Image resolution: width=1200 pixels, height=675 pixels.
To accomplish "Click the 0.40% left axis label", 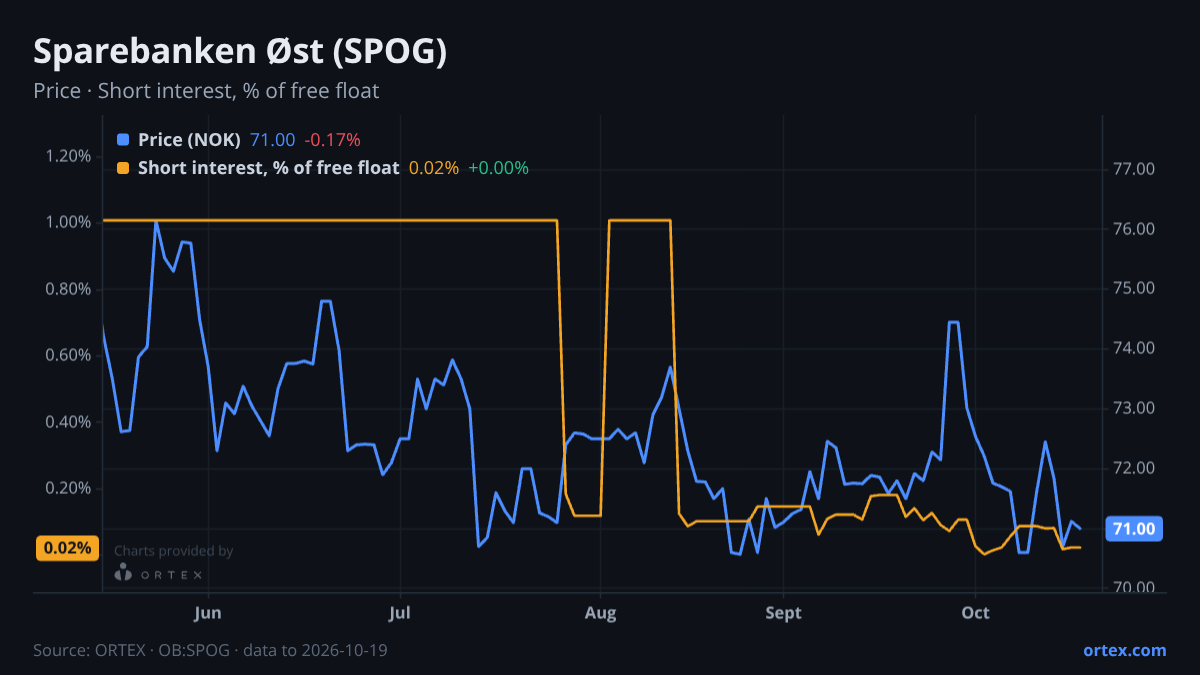I will [68, 422].
